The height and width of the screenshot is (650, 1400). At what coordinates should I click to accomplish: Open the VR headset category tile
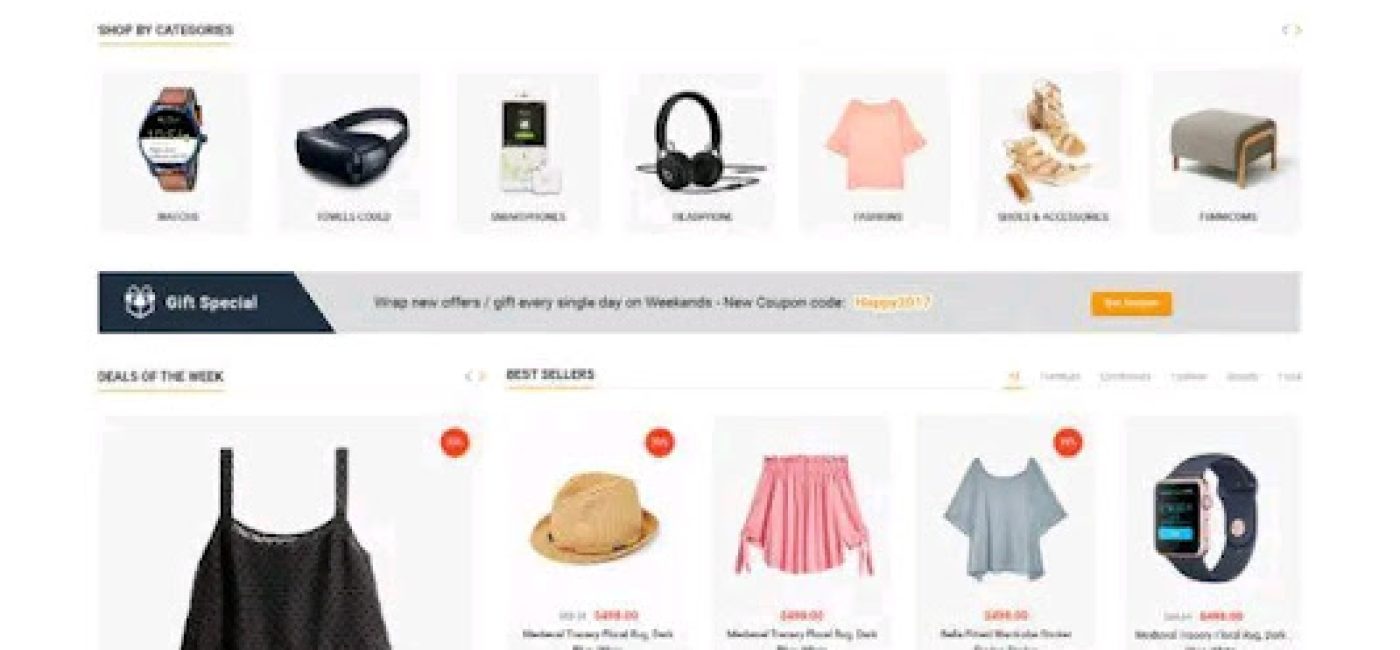point(351,152)
